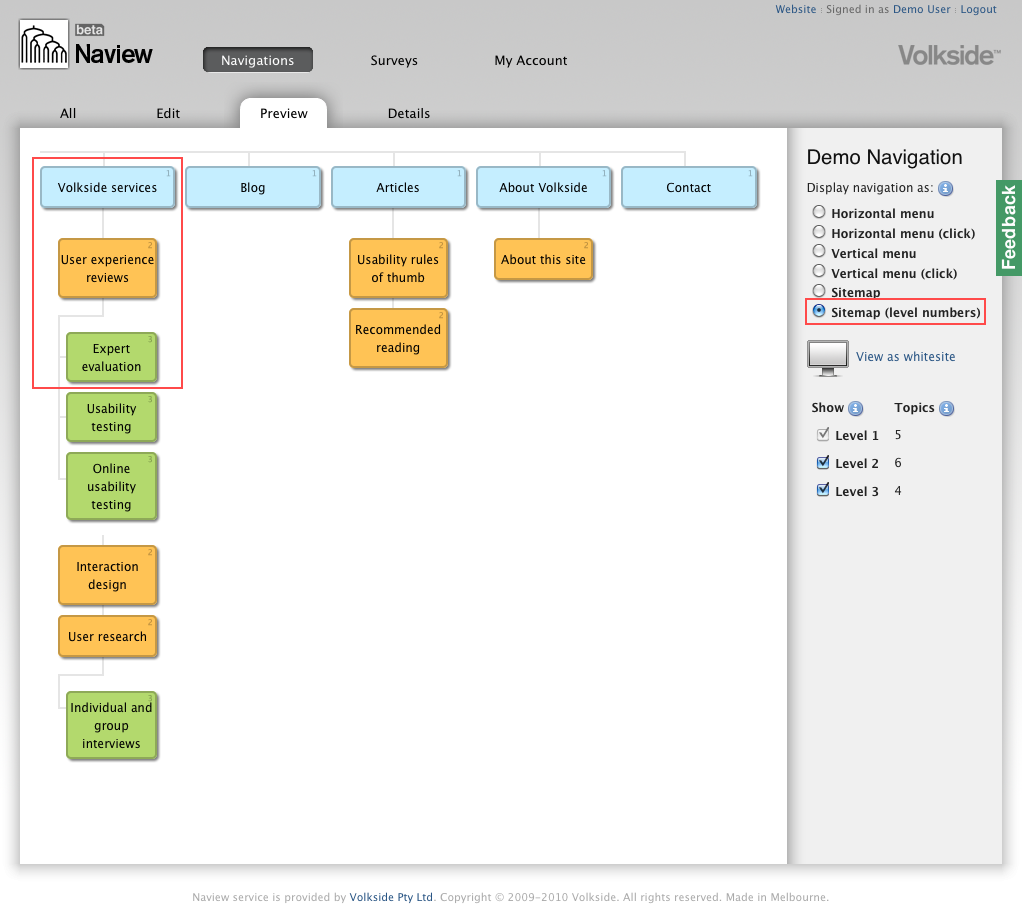
Task: Click the About Volkside sitemap node
Action: coord(544,188)
